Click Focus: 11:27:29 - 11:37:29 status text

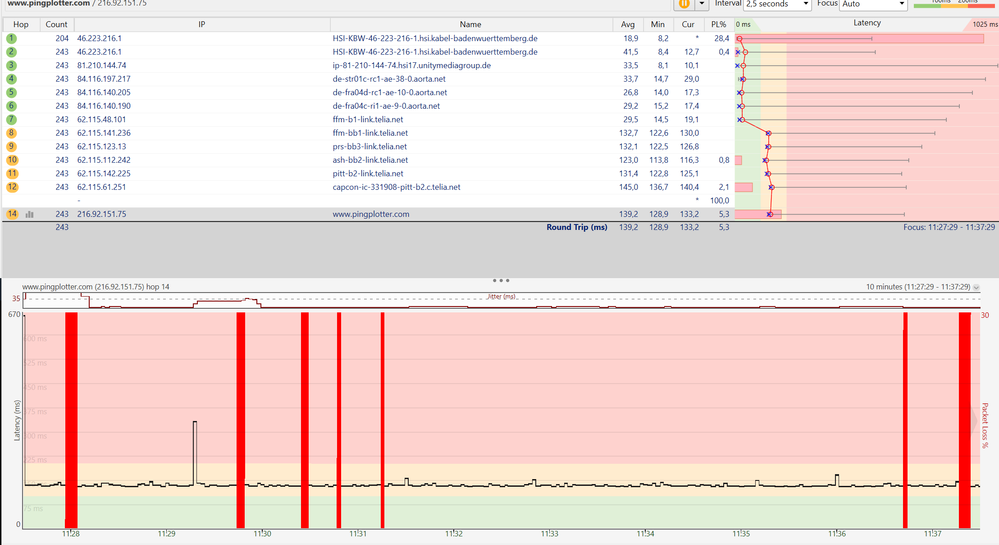pyautogui.click(x=949, y=227)
